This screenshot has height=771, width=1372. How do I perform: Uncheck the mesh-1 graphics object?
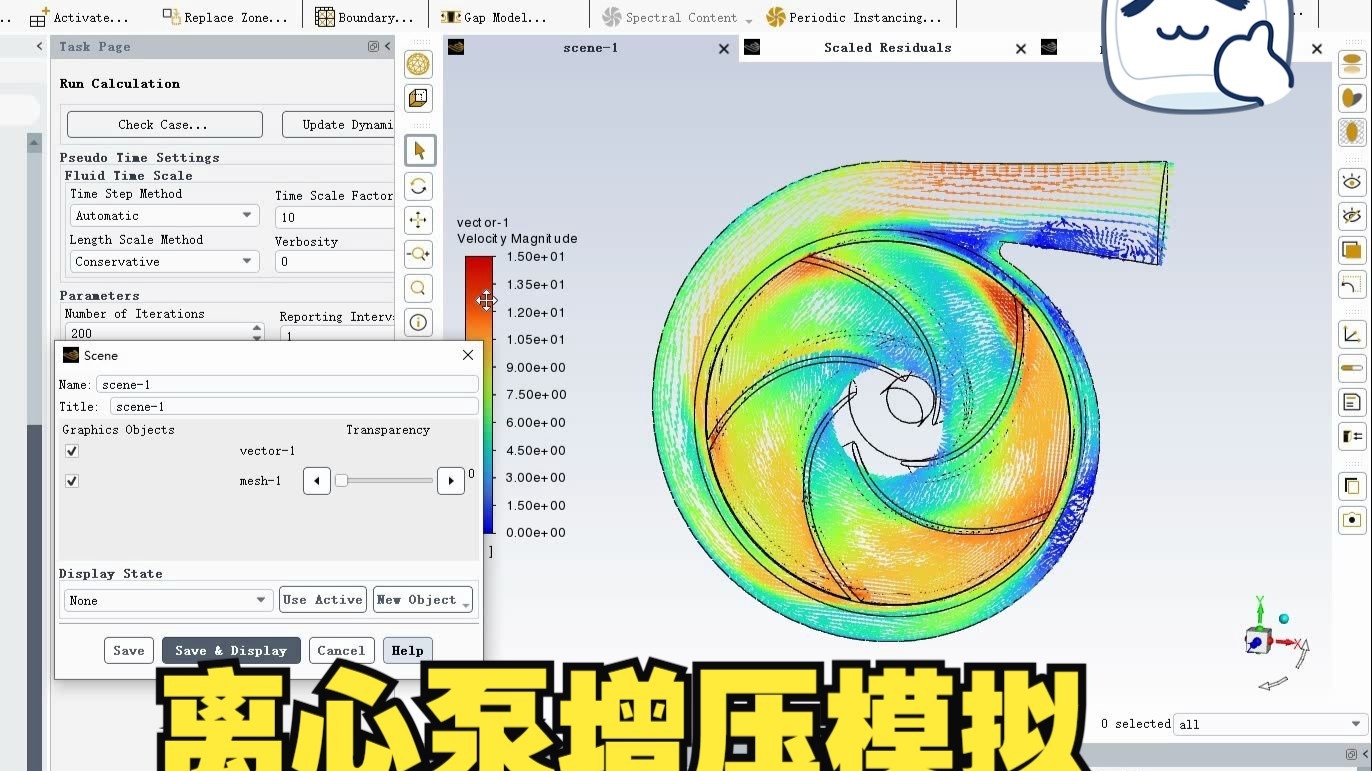71,481
